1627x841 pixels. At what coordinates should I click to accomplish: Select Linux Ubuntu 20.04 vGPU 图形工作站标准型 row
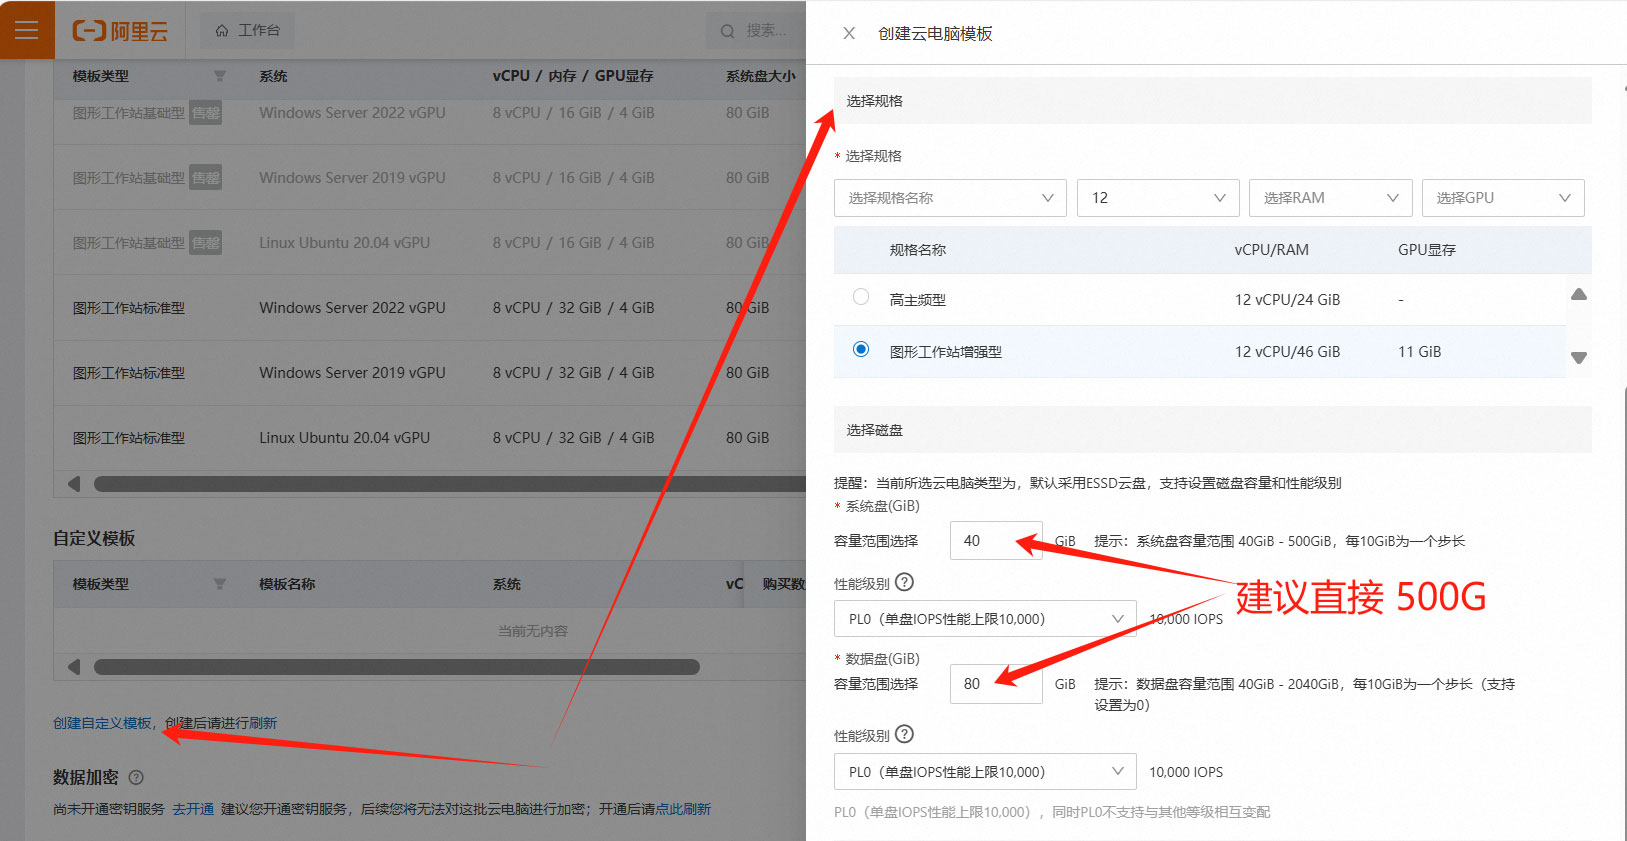point(430,438)
